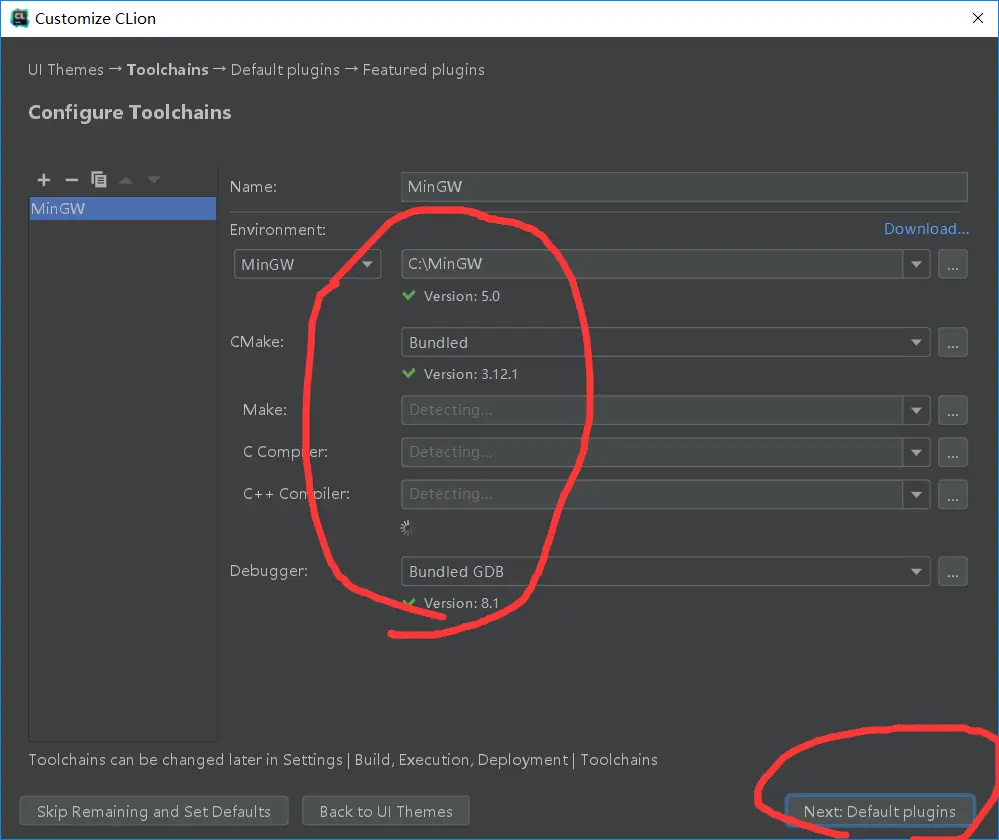Expand the Make dropdown arrow
This screenshot has width=999, height=840.
916,410
